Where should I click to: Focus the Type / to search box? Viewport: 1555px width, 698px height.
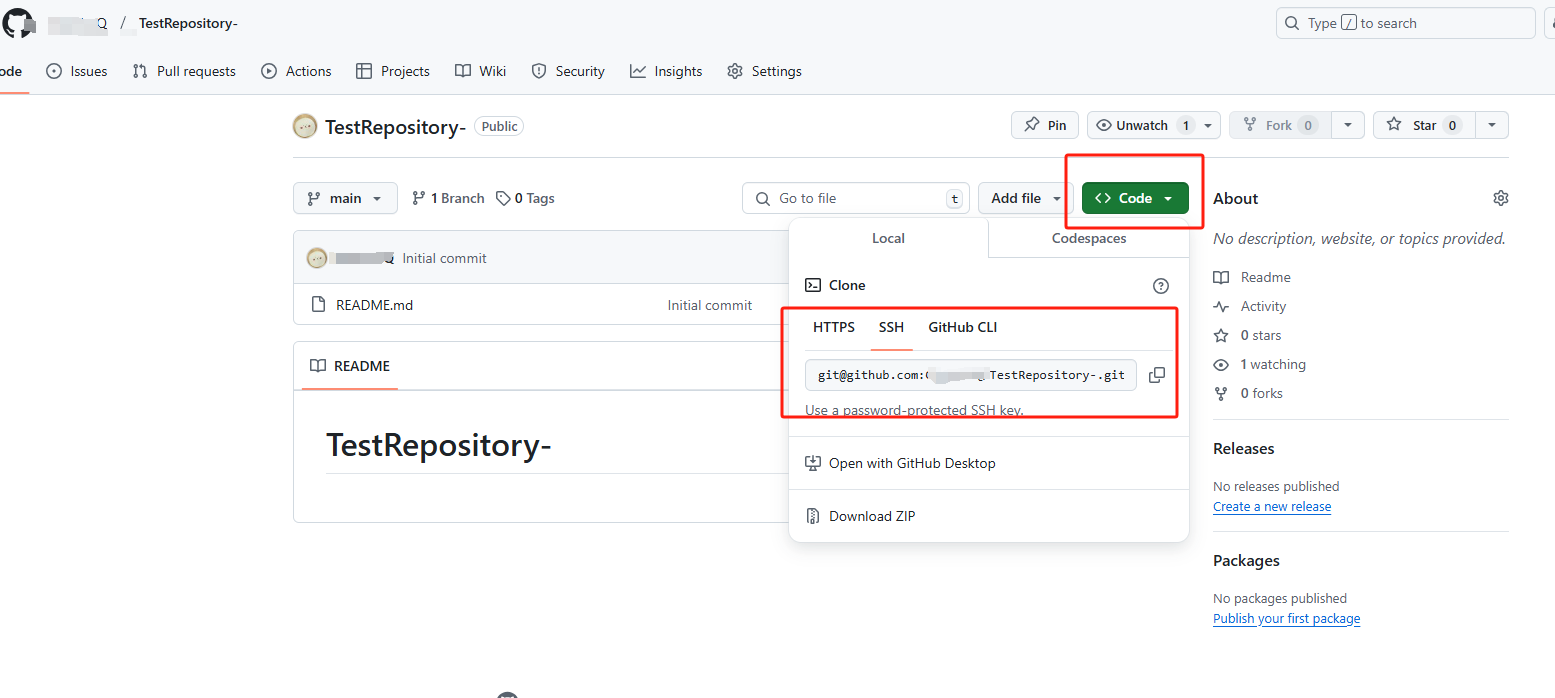click(x=1406, y=23)
